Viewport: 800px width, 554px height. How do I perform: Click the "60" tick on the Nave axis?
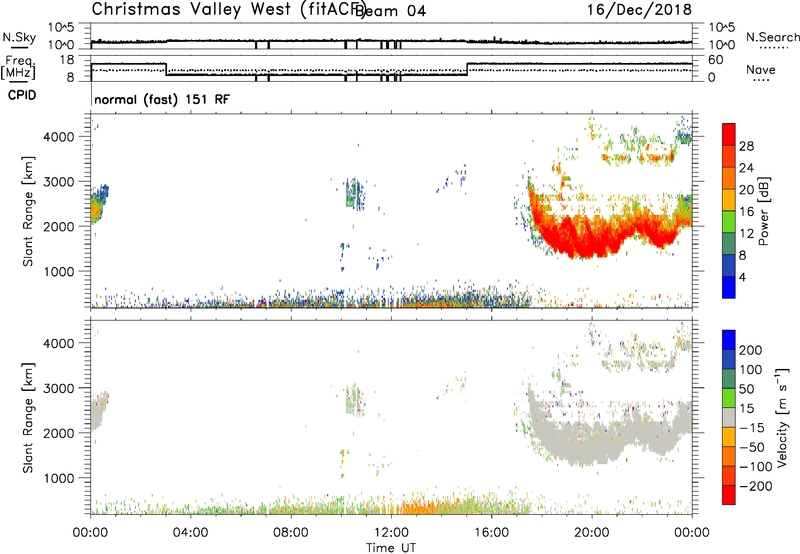point(716,60)
